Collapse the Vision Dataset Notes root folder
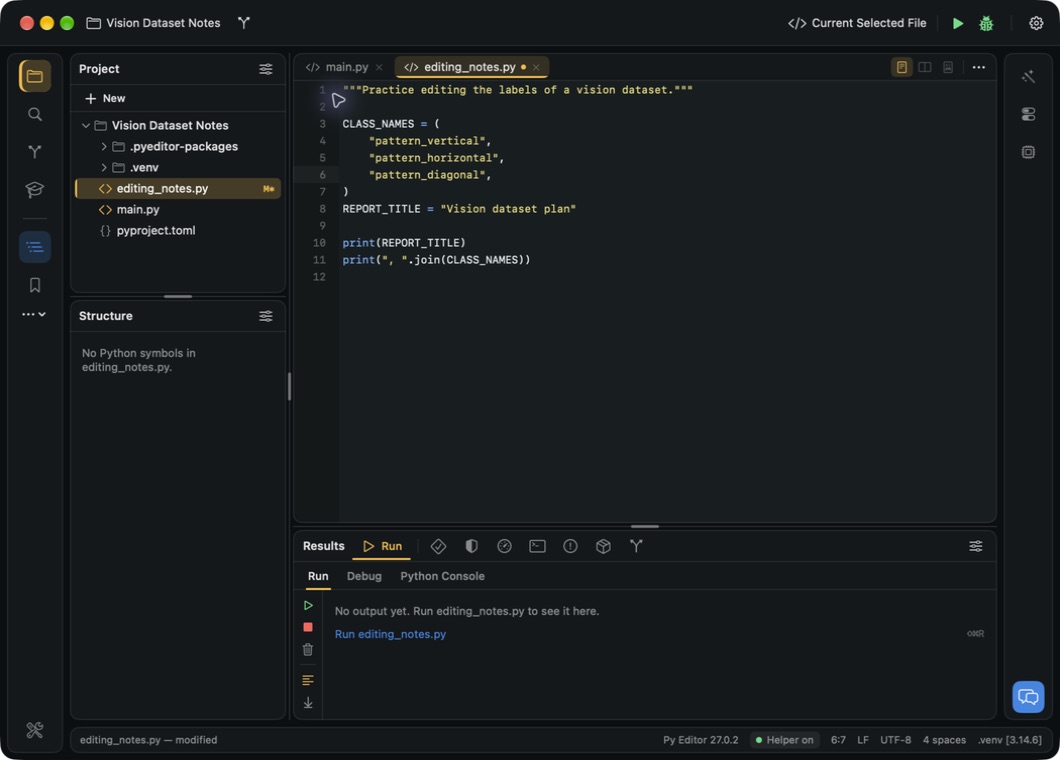The image size is (1060, 760). coord(86,125)
